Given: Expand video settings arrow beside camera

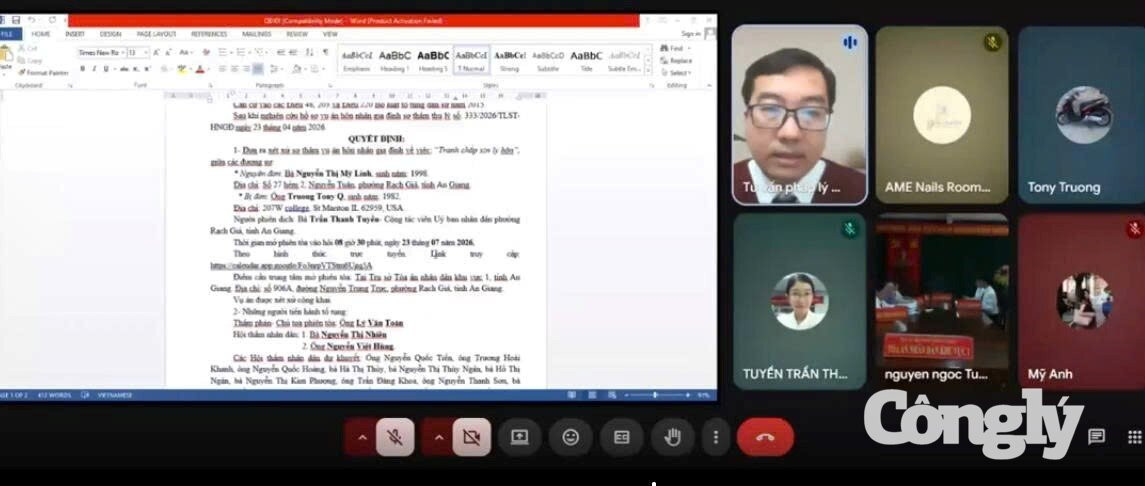Looking at the screenshot, I should [438, 437].
